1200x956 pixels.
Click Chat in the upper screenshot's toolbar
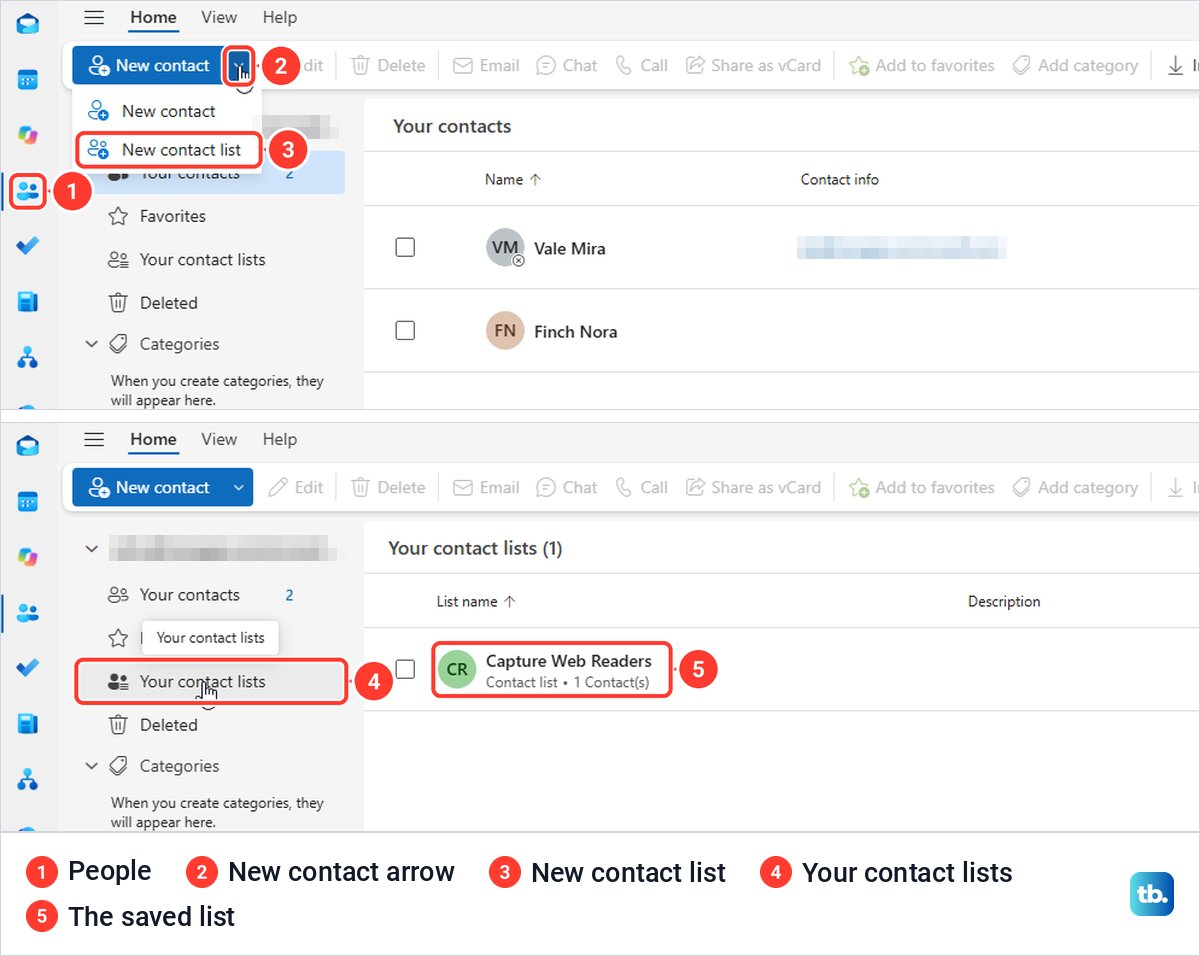(x=567, y=65)
